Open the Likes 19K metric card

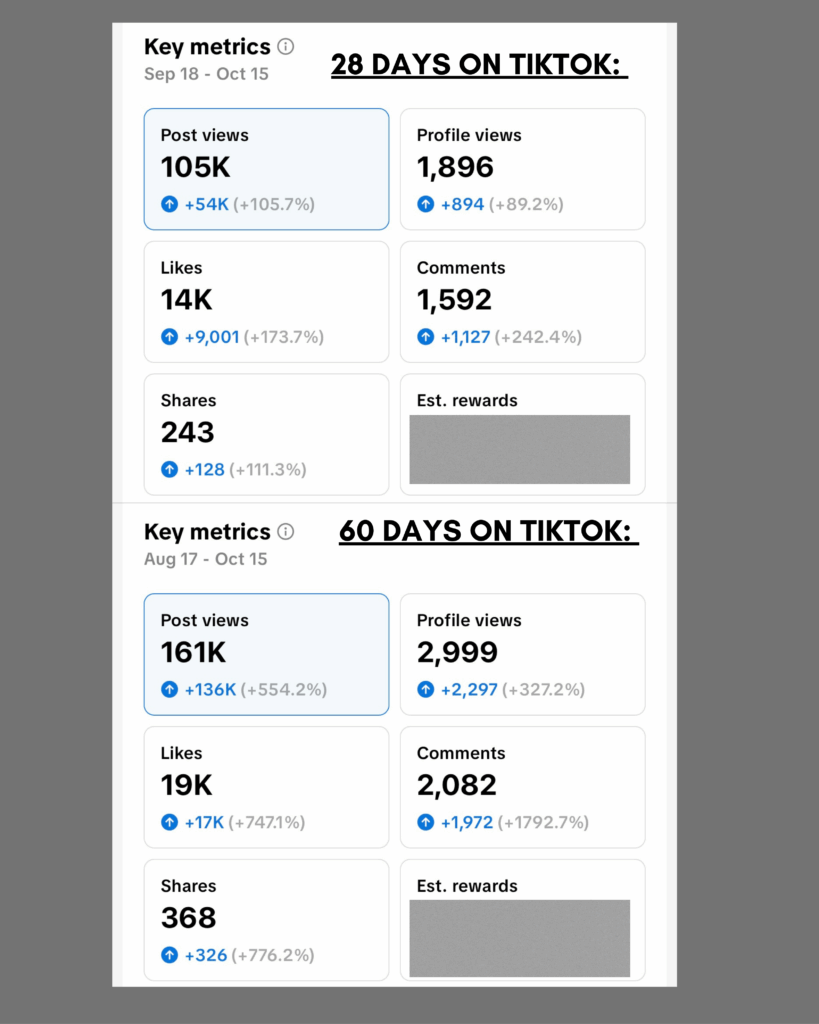click(x=266, y=787)
